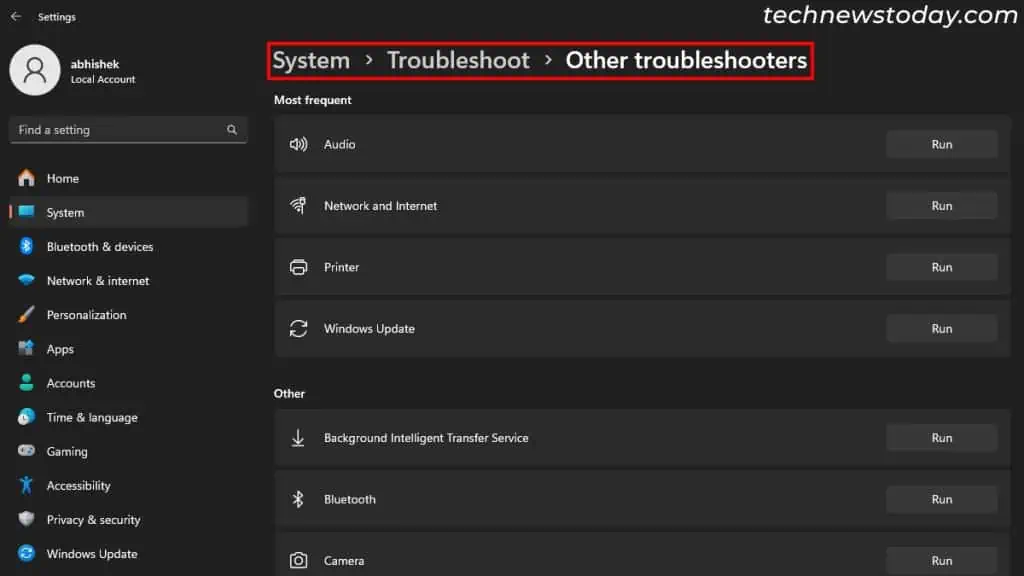Viewport: 1024px width, 576px height.
Task: Open Home in the sidebar
Action: click(x=129, y=178)
